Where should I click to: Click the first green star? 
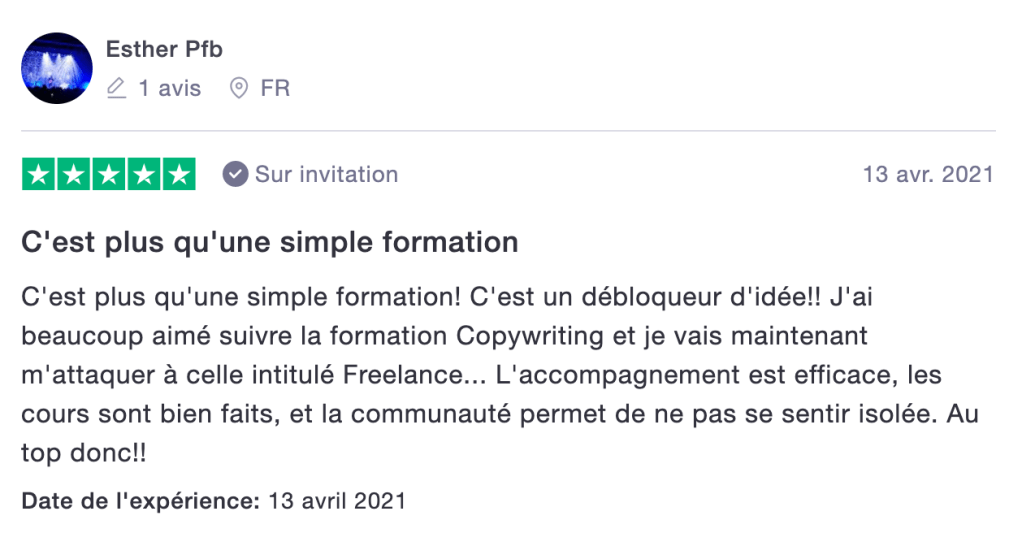tap(39, 175)
